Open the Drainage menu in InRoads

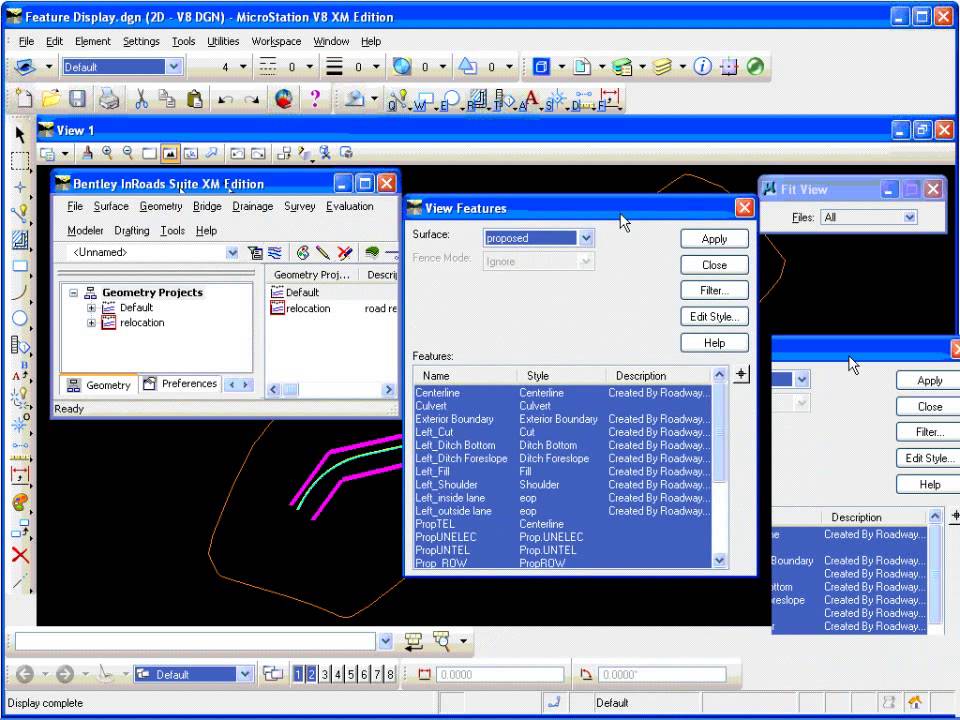[x=252, y=206]
